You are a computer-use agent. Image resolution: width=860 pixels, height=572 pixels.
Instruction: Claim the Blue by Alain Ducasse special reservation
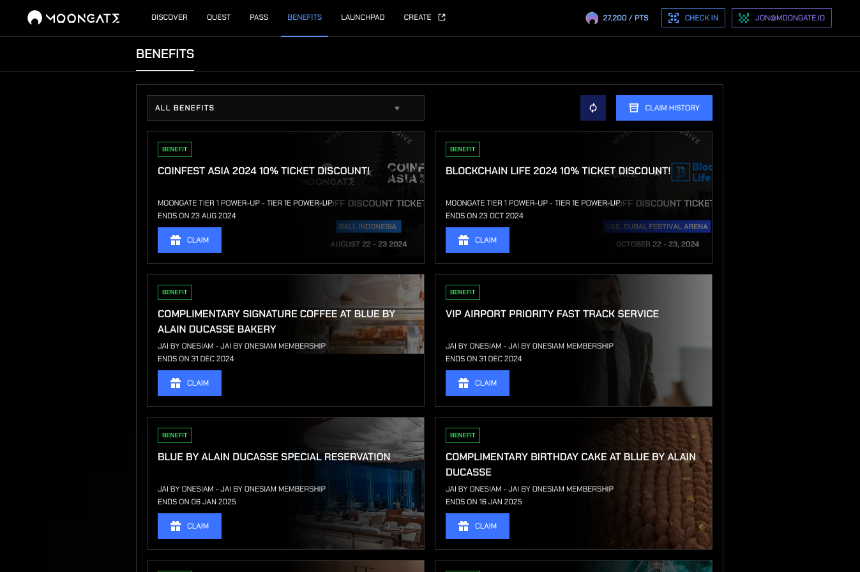pyautogui.click(x=190, y=526)
